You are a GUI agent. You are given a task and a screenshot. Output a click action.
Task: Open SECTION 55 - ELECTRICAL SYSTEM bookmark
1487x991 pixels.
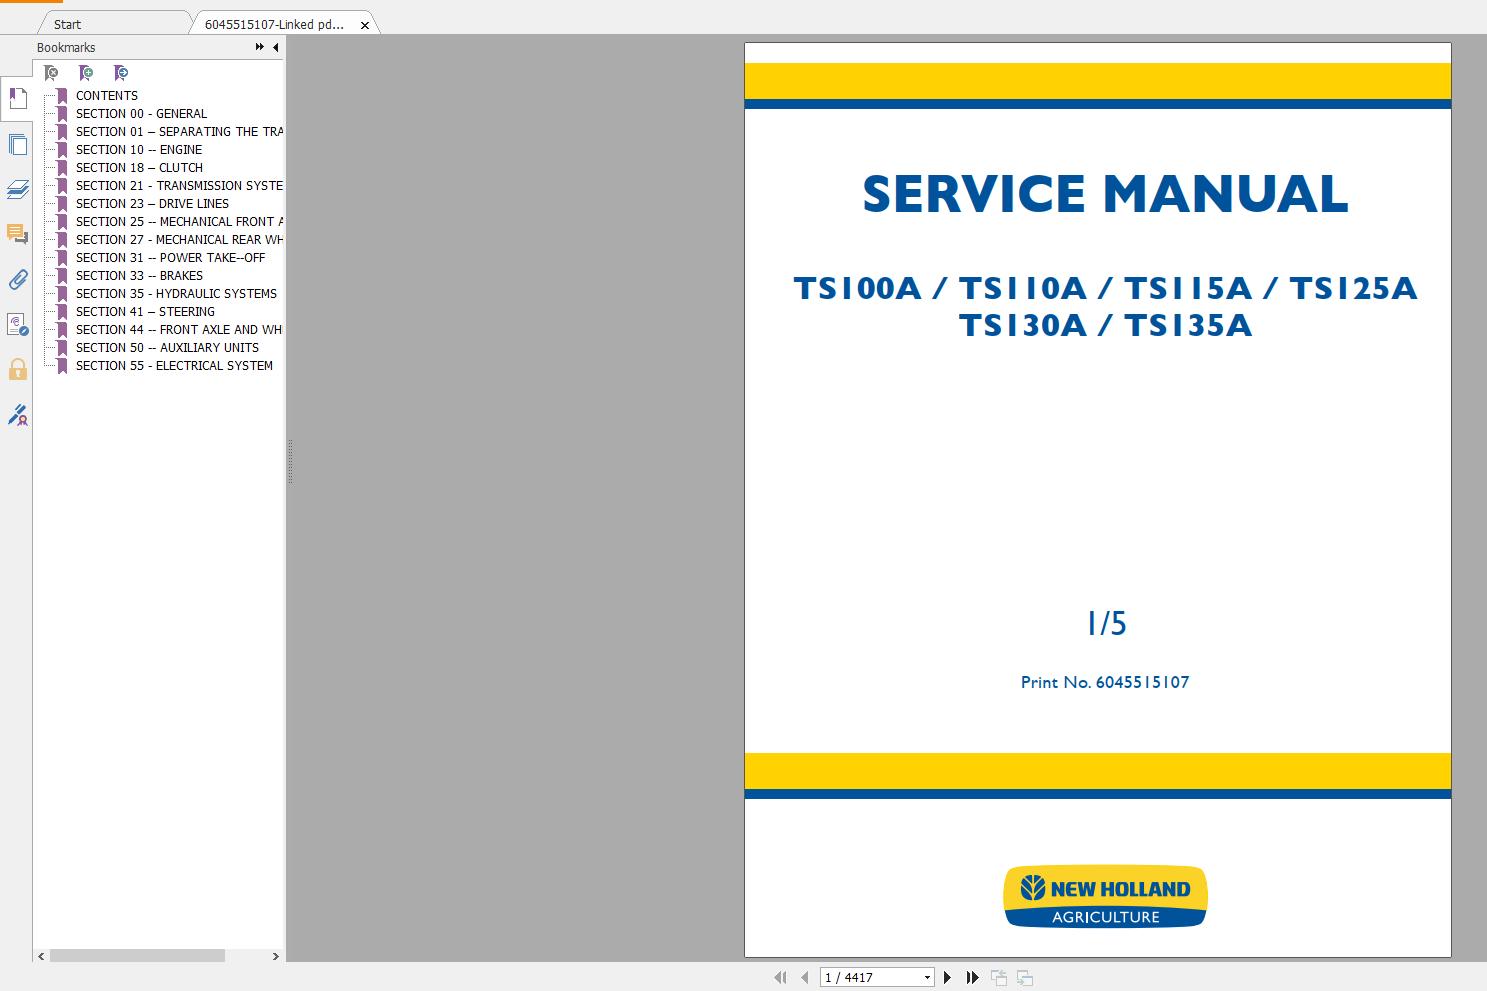174,366
